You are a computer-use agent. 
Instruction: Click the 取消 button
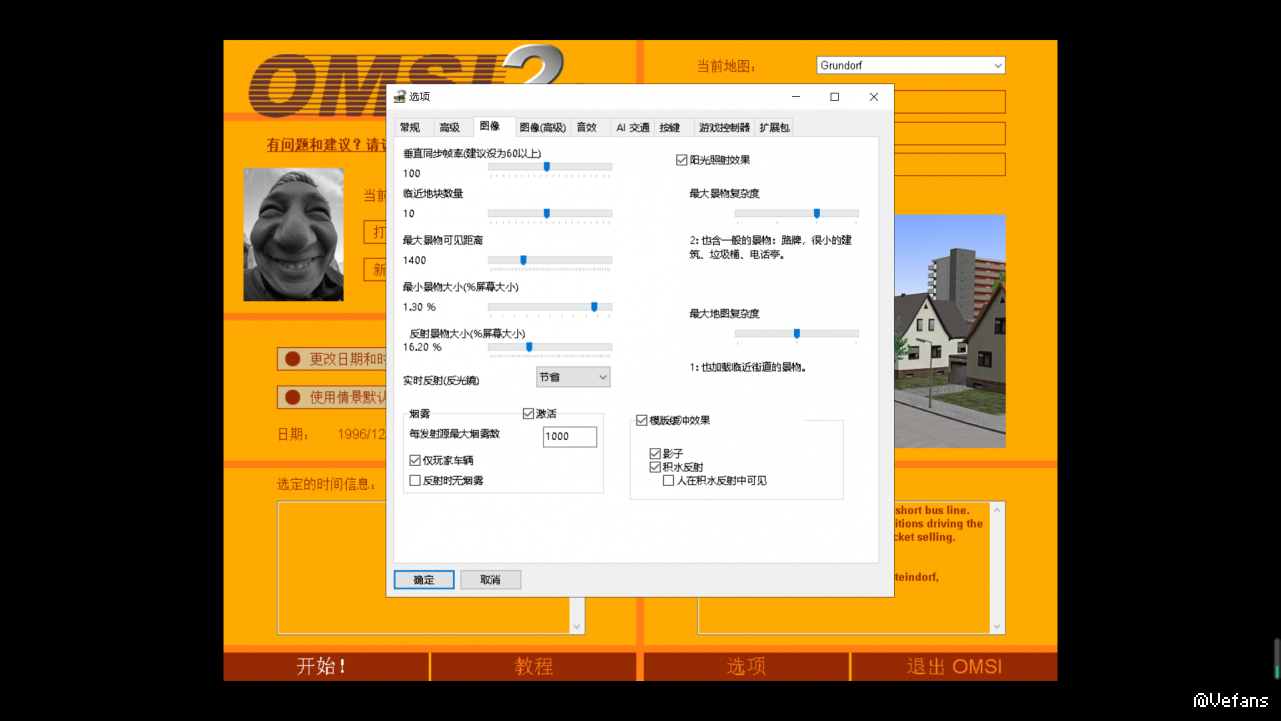click(490, 580)
